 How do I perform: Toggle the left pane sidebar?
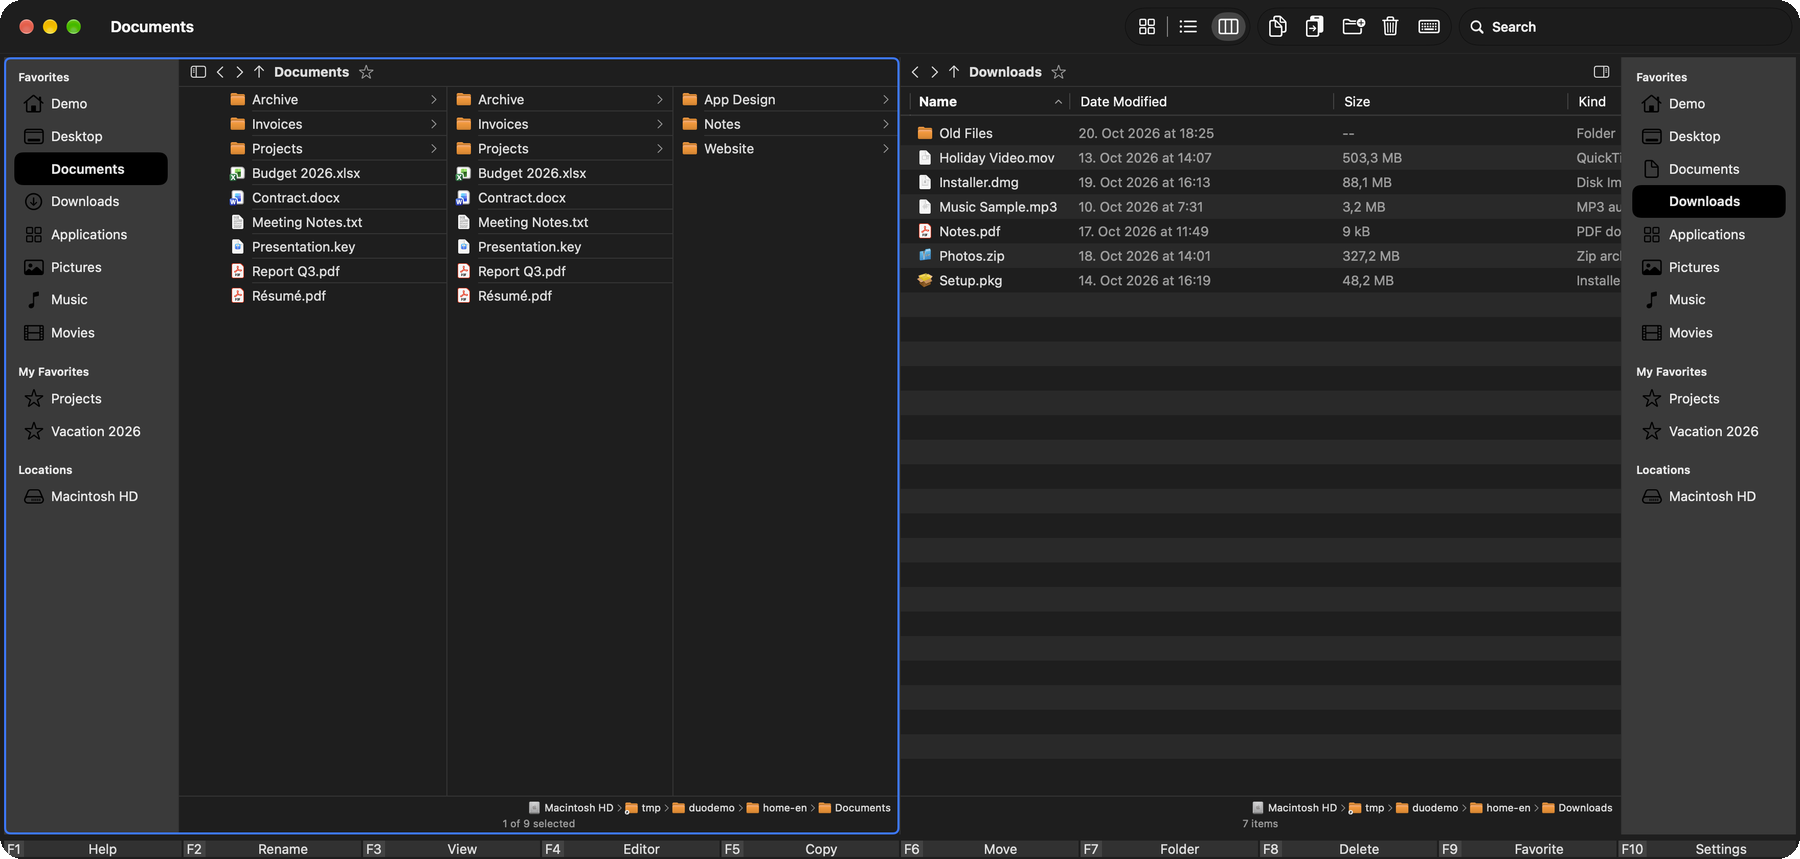click(x=198, y=72)
